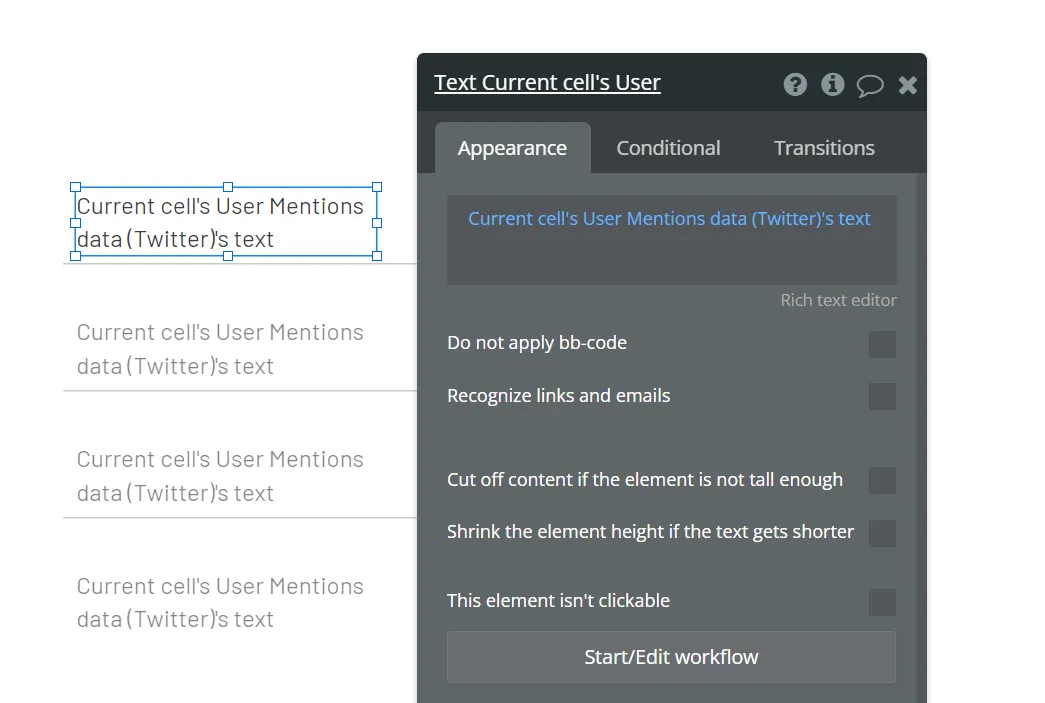
Task: Select the highlighted text element in the first cell
Action: pyautogui.click(x=226, y=222)
